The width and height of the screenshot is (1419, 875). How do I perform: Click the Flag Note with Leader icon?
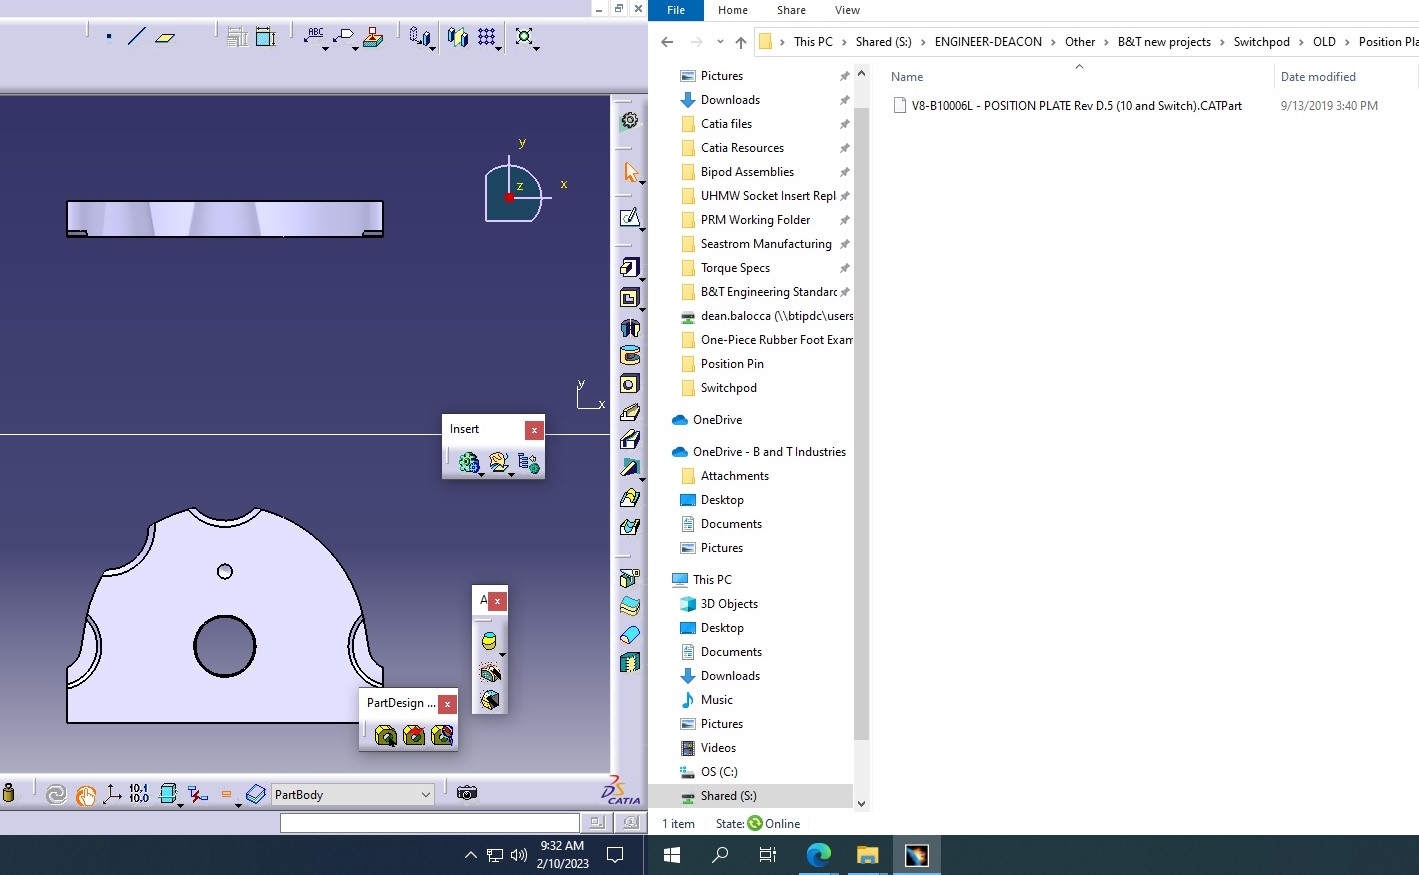tap(344, 37)
